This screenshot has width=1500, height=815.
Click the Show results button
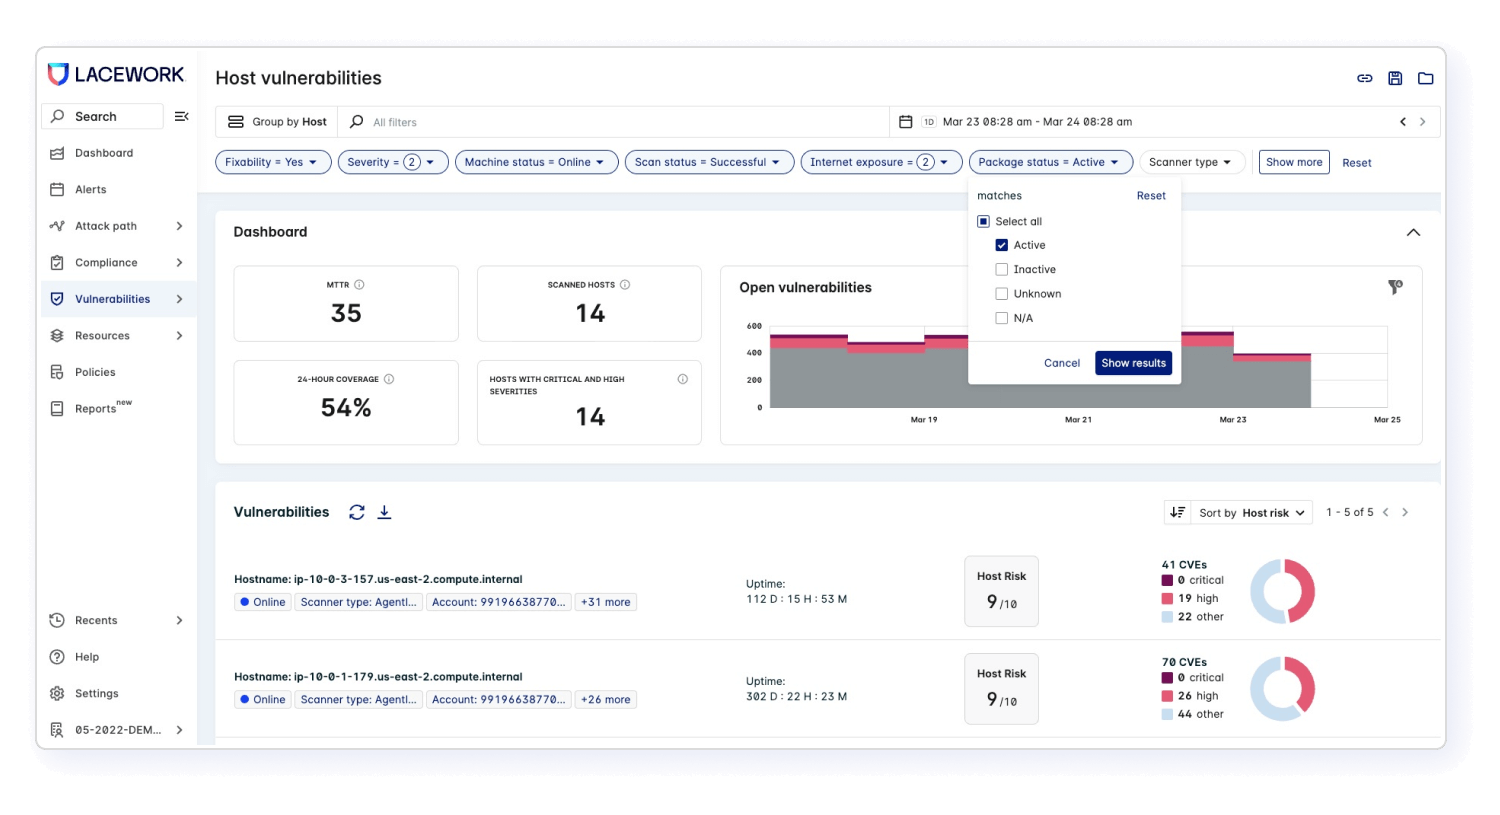coord(1133,363)
